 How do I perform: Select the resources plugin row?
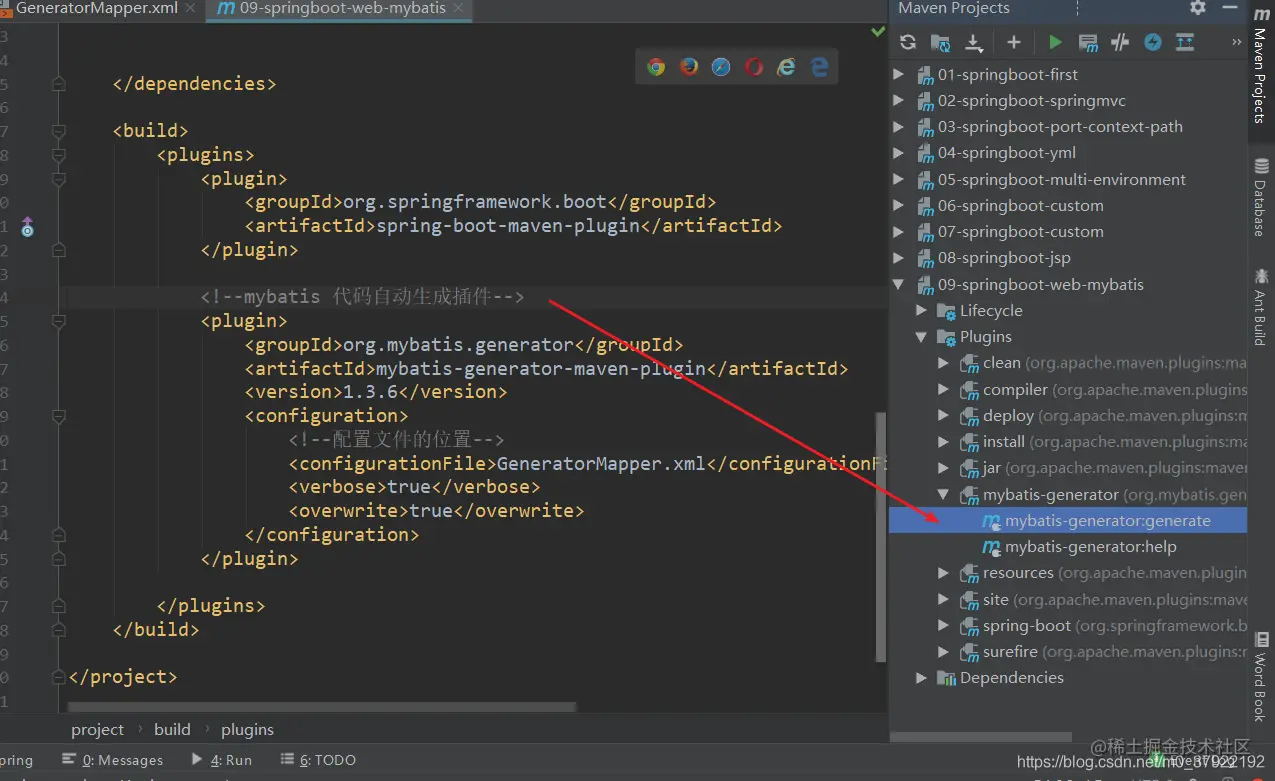pos(1068,573)
